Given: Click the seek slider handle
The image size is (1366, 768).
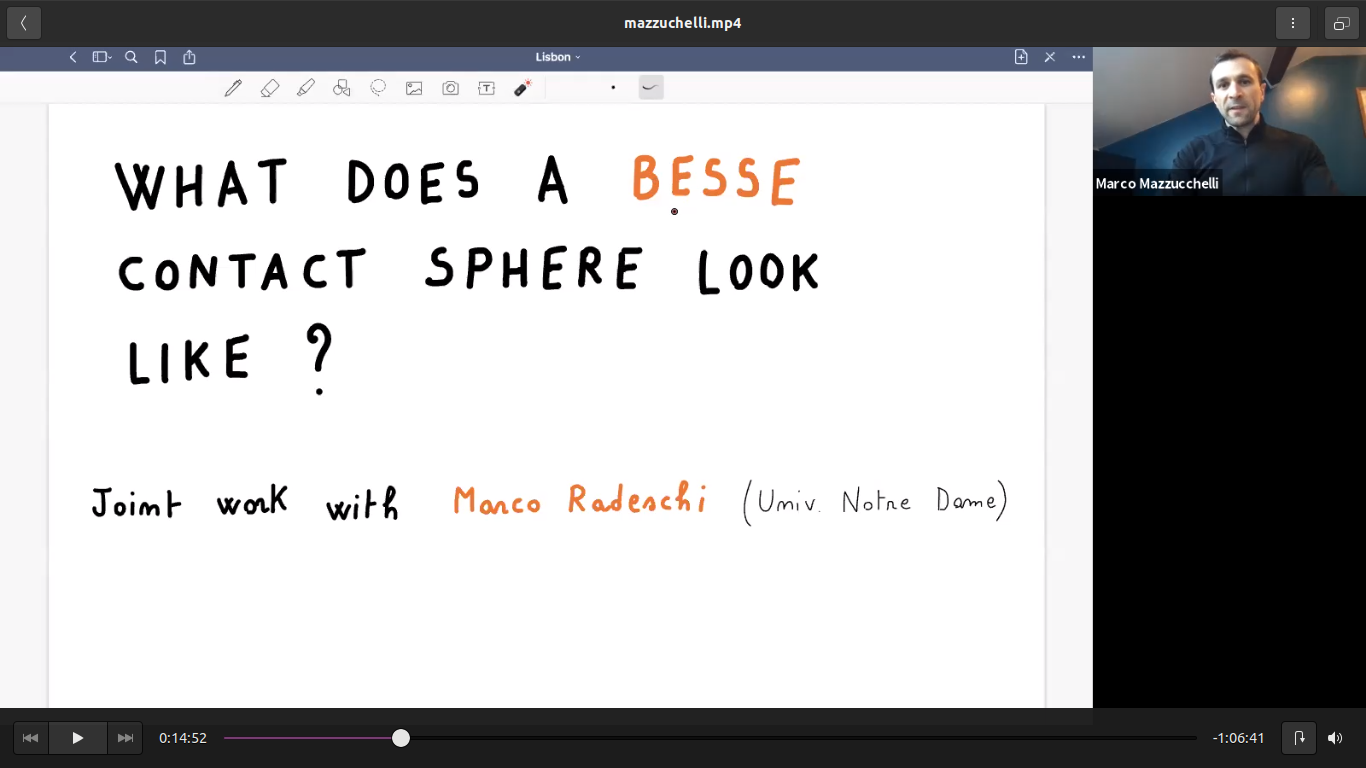Looking at the screenshot, I should 401,738.
